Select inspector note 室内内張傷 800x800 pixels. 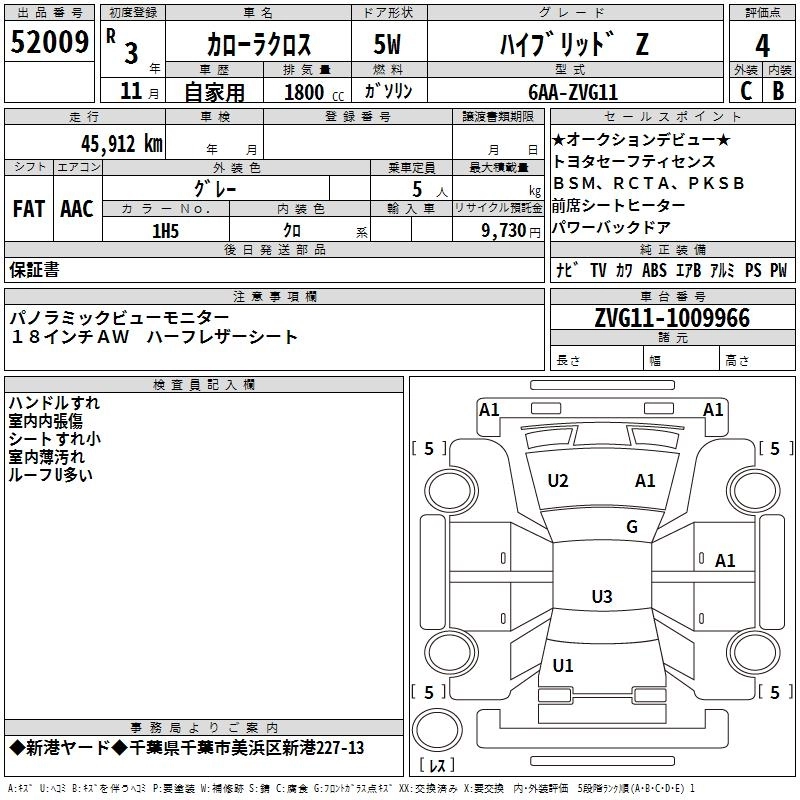[x=45, y=420]
